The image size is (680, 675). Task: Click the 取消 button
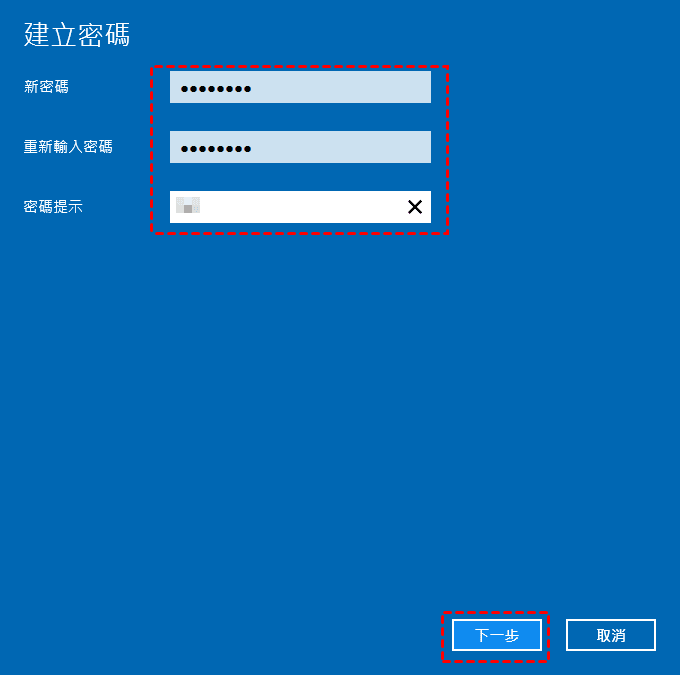pos(611,635)
